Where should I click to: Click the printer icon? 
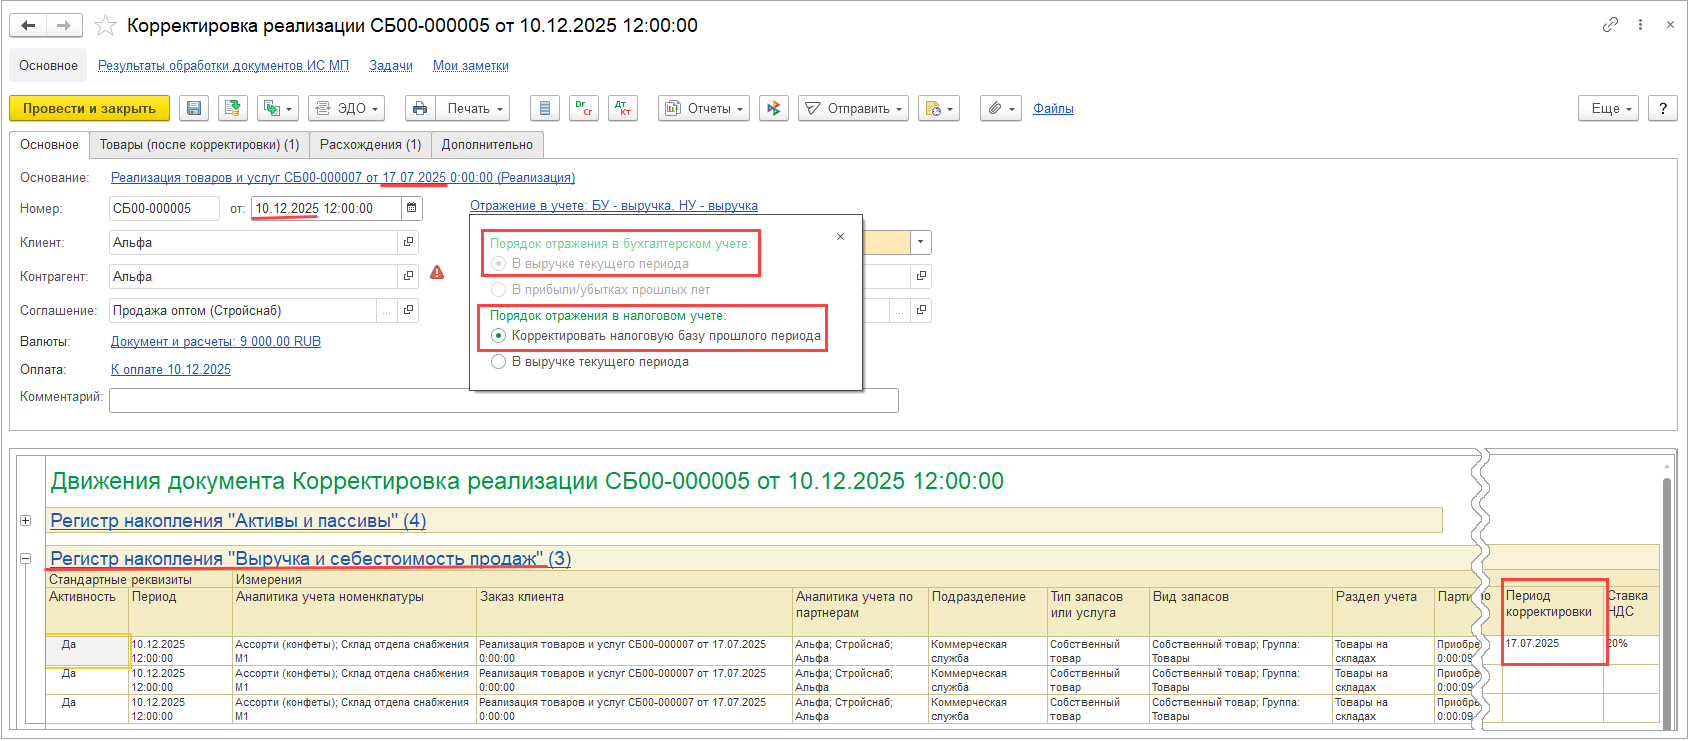[x=420, y=108]
